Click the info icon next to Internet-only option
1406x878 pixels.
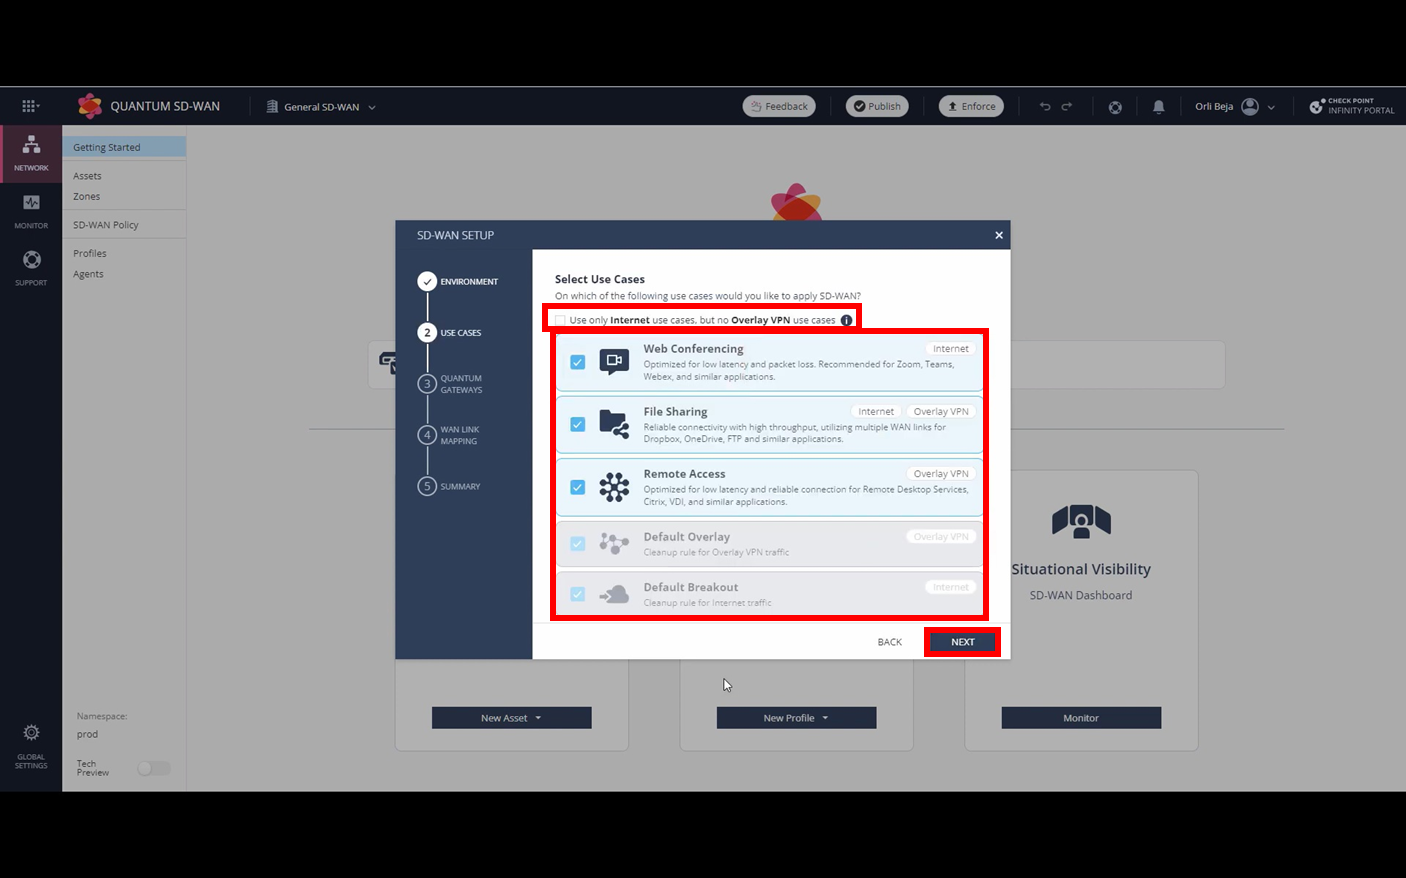pos(847,320)
